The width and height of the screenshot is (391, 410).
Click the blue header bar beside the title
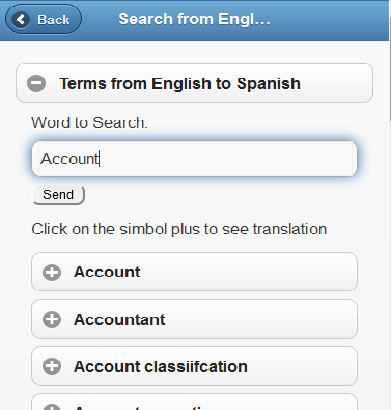[328, 20]
